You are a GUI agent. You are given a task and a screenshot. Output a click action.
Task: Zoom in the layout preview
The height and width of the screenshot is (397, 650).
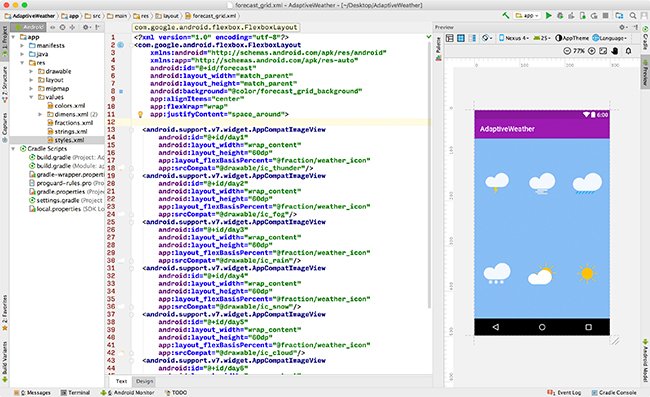click(592, 51)
